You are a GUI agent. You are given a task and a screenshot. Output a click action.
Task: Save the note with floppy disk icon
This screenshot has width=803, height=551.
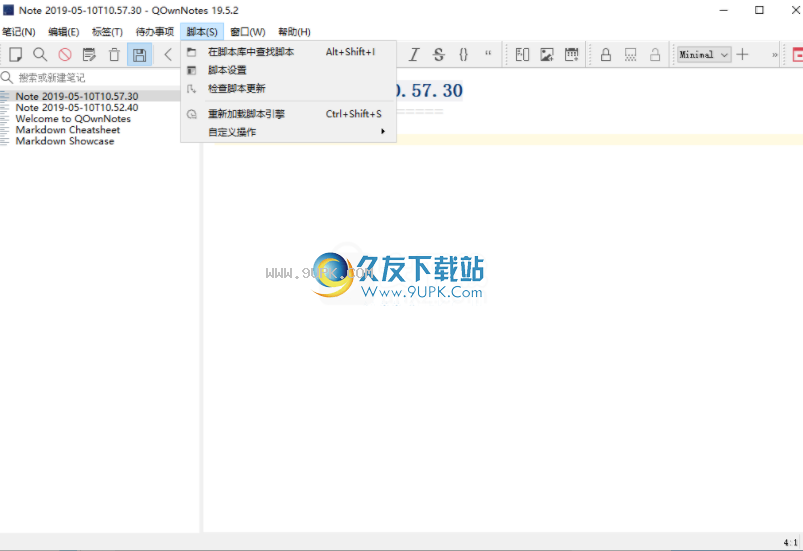point(139,54)
